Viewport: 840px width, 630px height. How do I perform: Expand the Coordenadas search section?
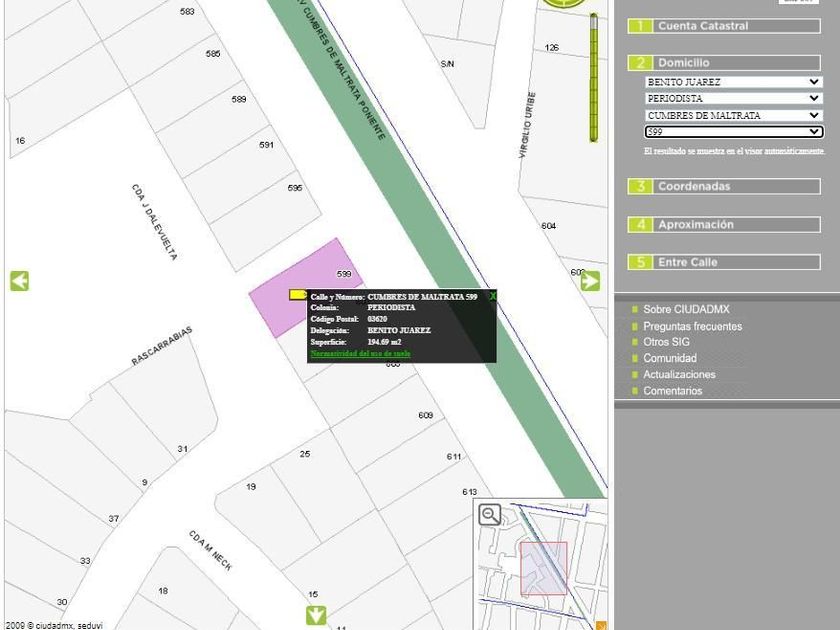coord(724,186)
